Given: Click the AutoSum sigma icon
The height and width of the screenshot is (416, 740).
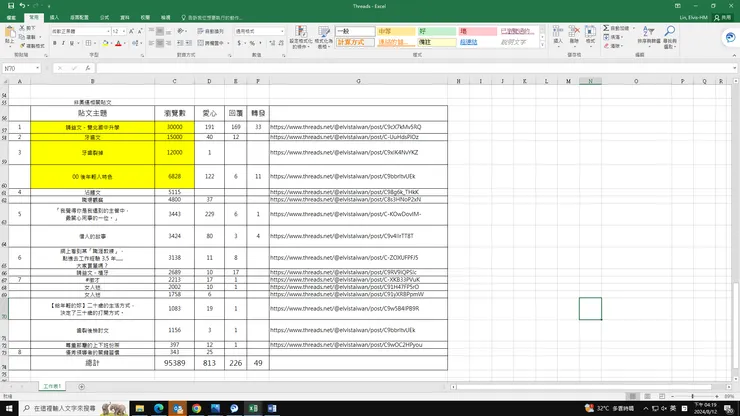Looking at the screenshot, I should coord(606,28).
